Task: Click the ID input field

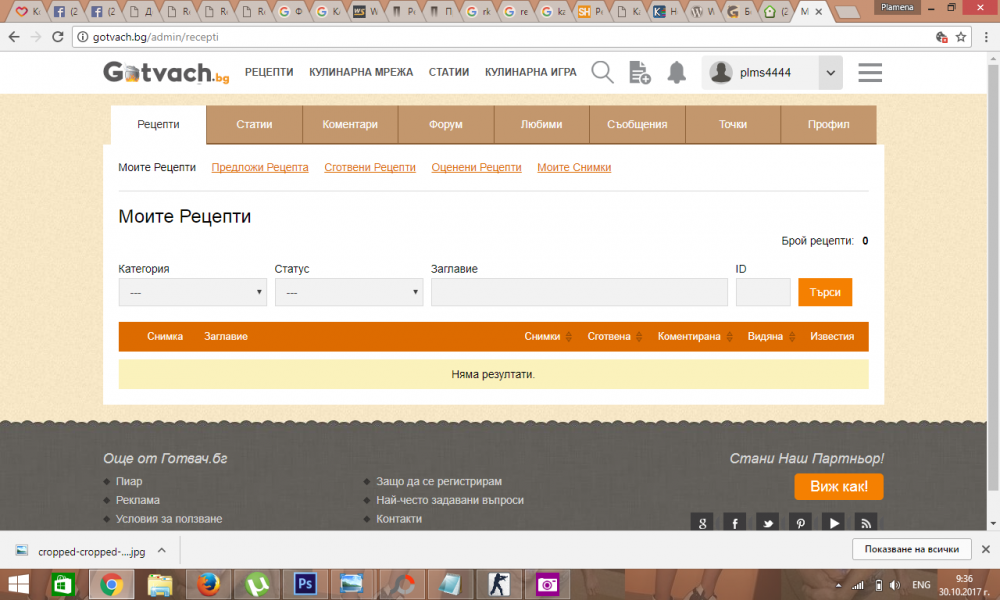Action: (x=763, y=292)
